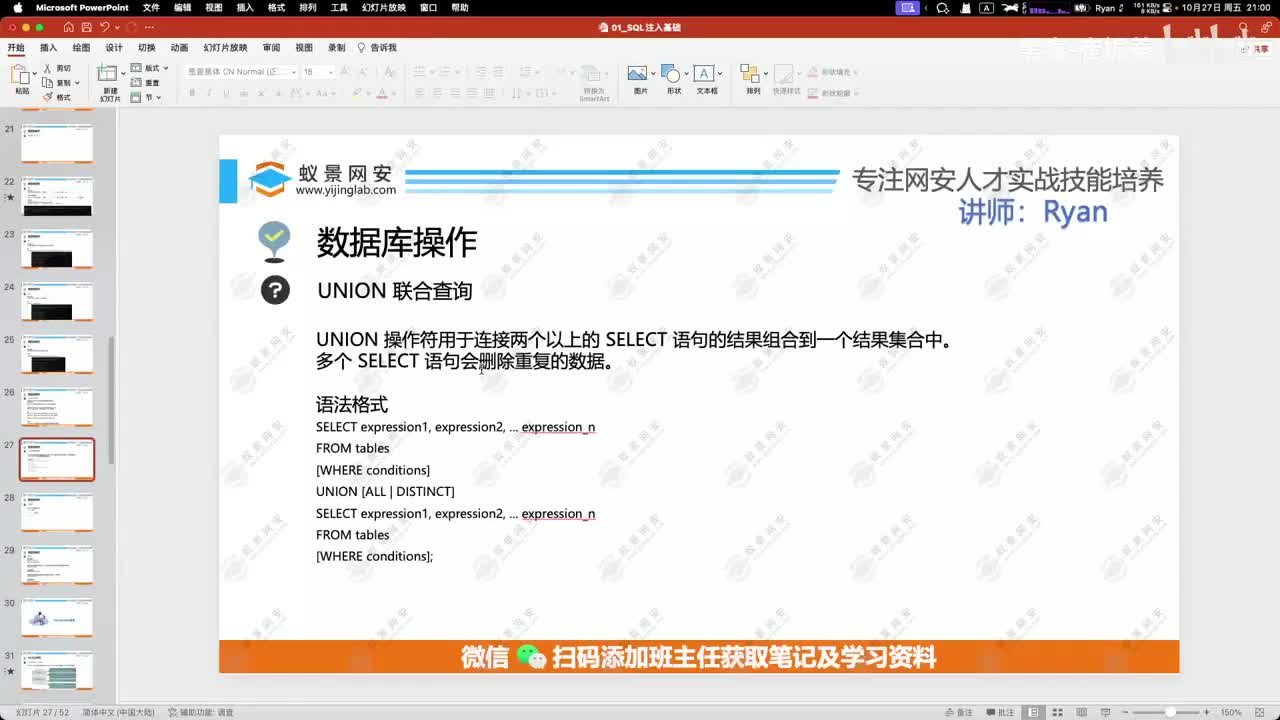Expand the New Slide dropdown arrow

[122, 73]
